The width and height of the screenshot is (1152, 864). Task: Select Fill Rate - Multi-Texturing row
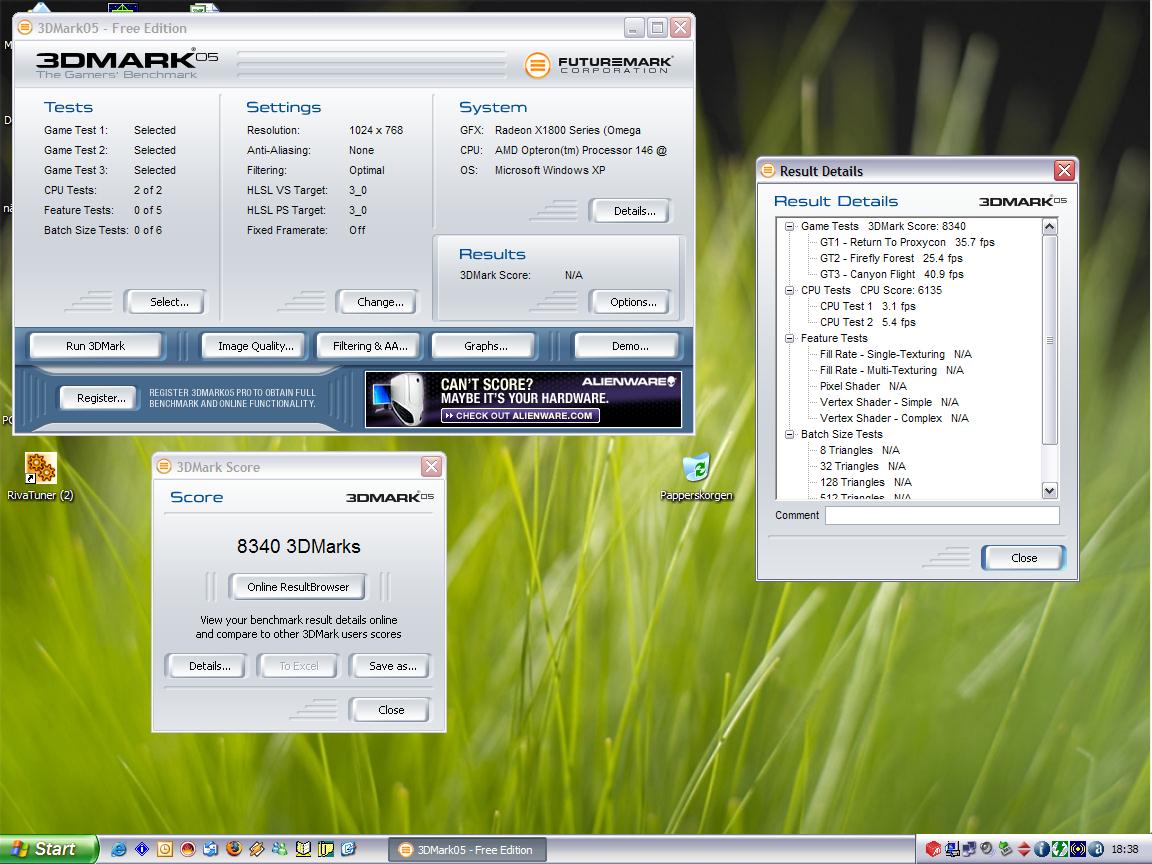tap(891, 370)
